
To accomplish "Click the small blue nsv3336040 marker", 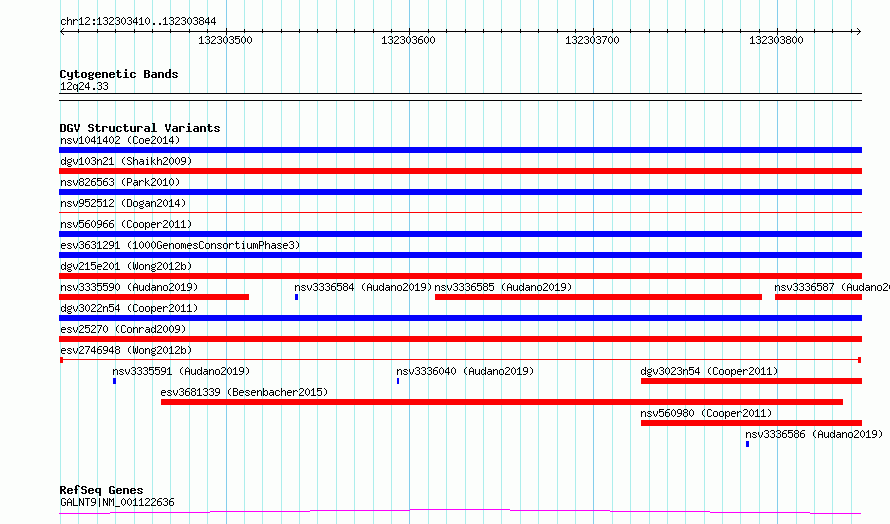I will (398, 381).
